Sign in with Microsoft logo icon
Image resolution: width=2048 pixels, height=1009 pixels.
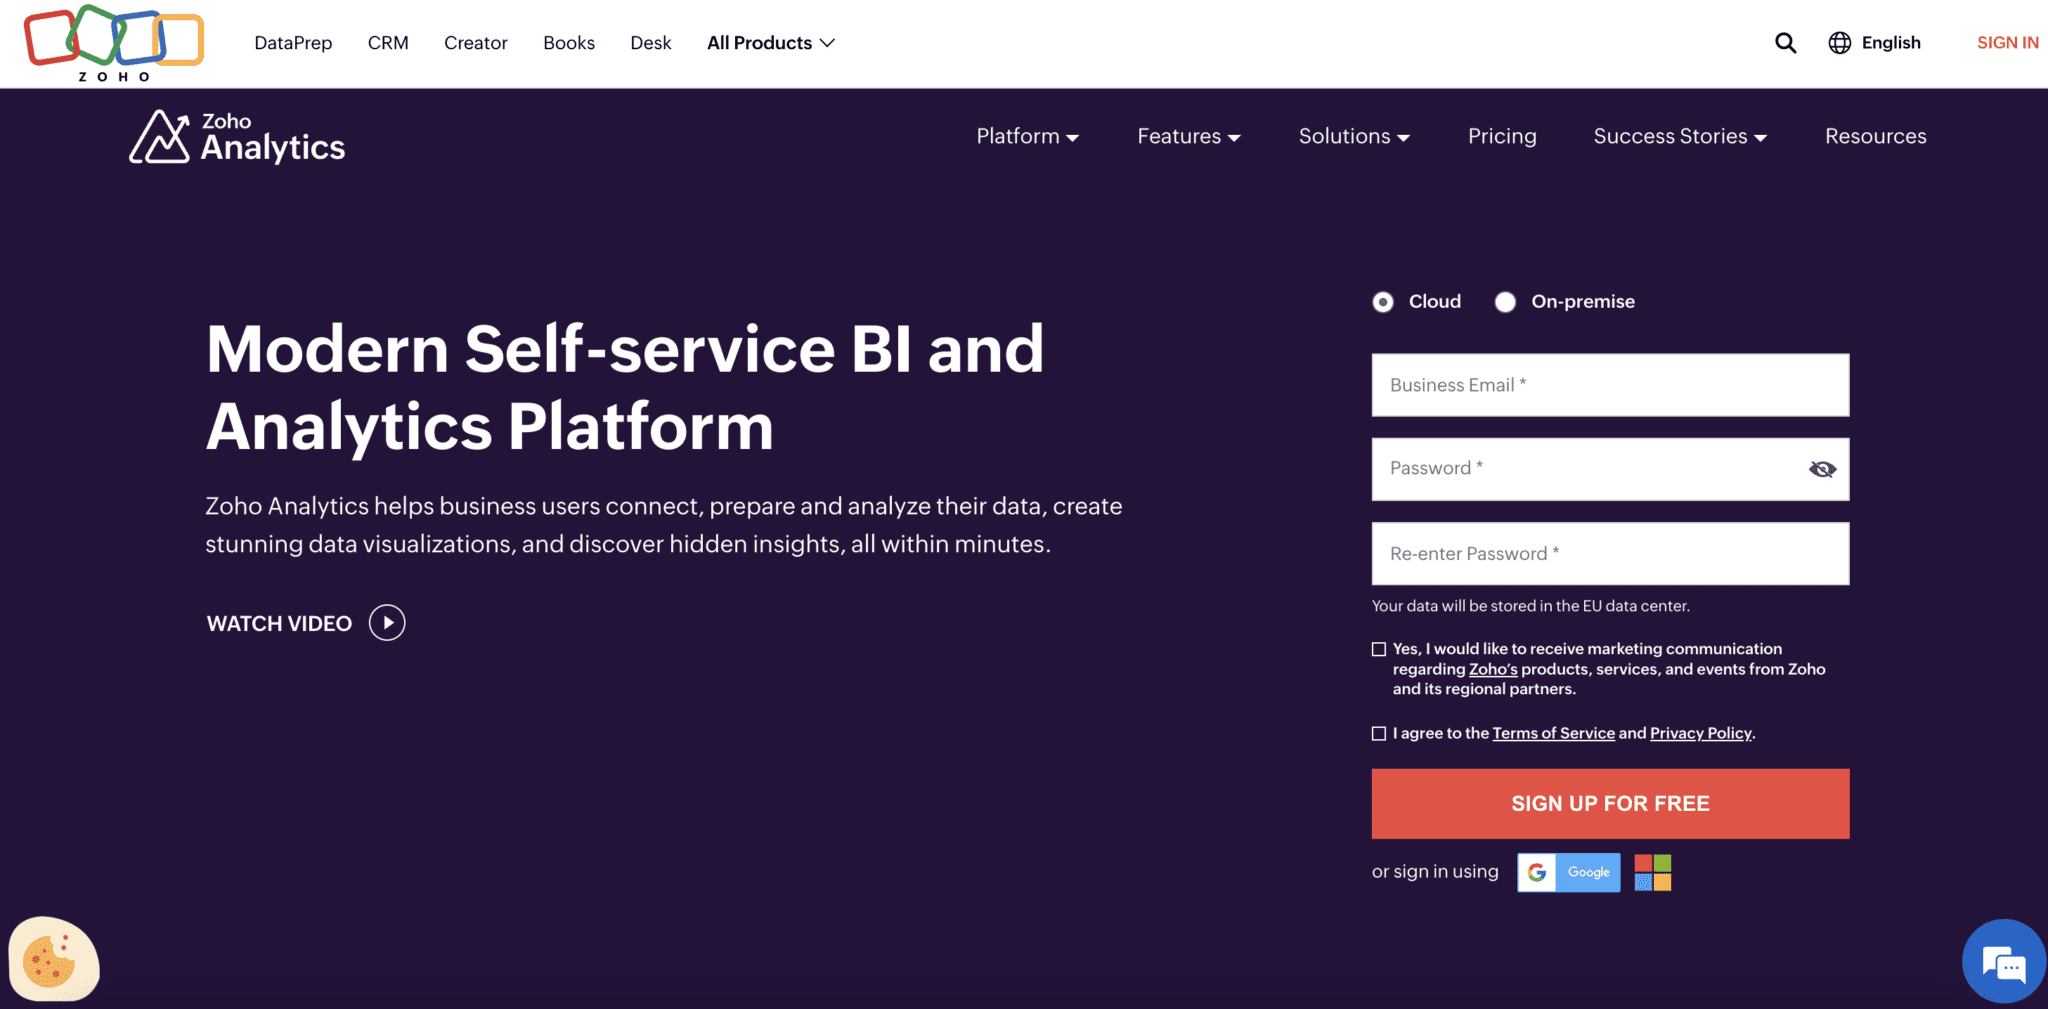coord(1652,873)
